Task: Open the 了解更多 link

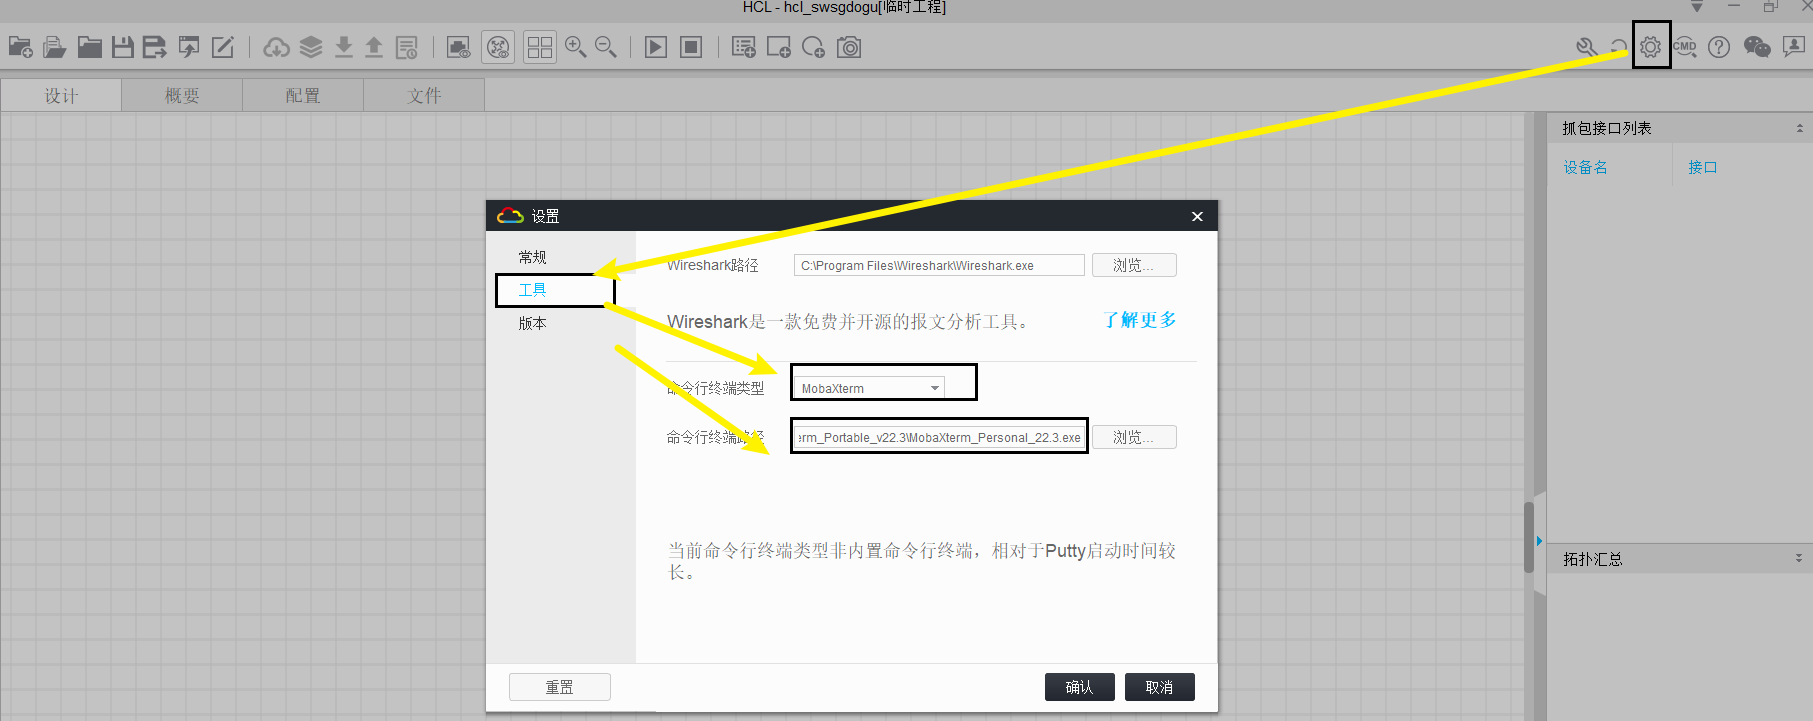Action: coord(1140,320)
